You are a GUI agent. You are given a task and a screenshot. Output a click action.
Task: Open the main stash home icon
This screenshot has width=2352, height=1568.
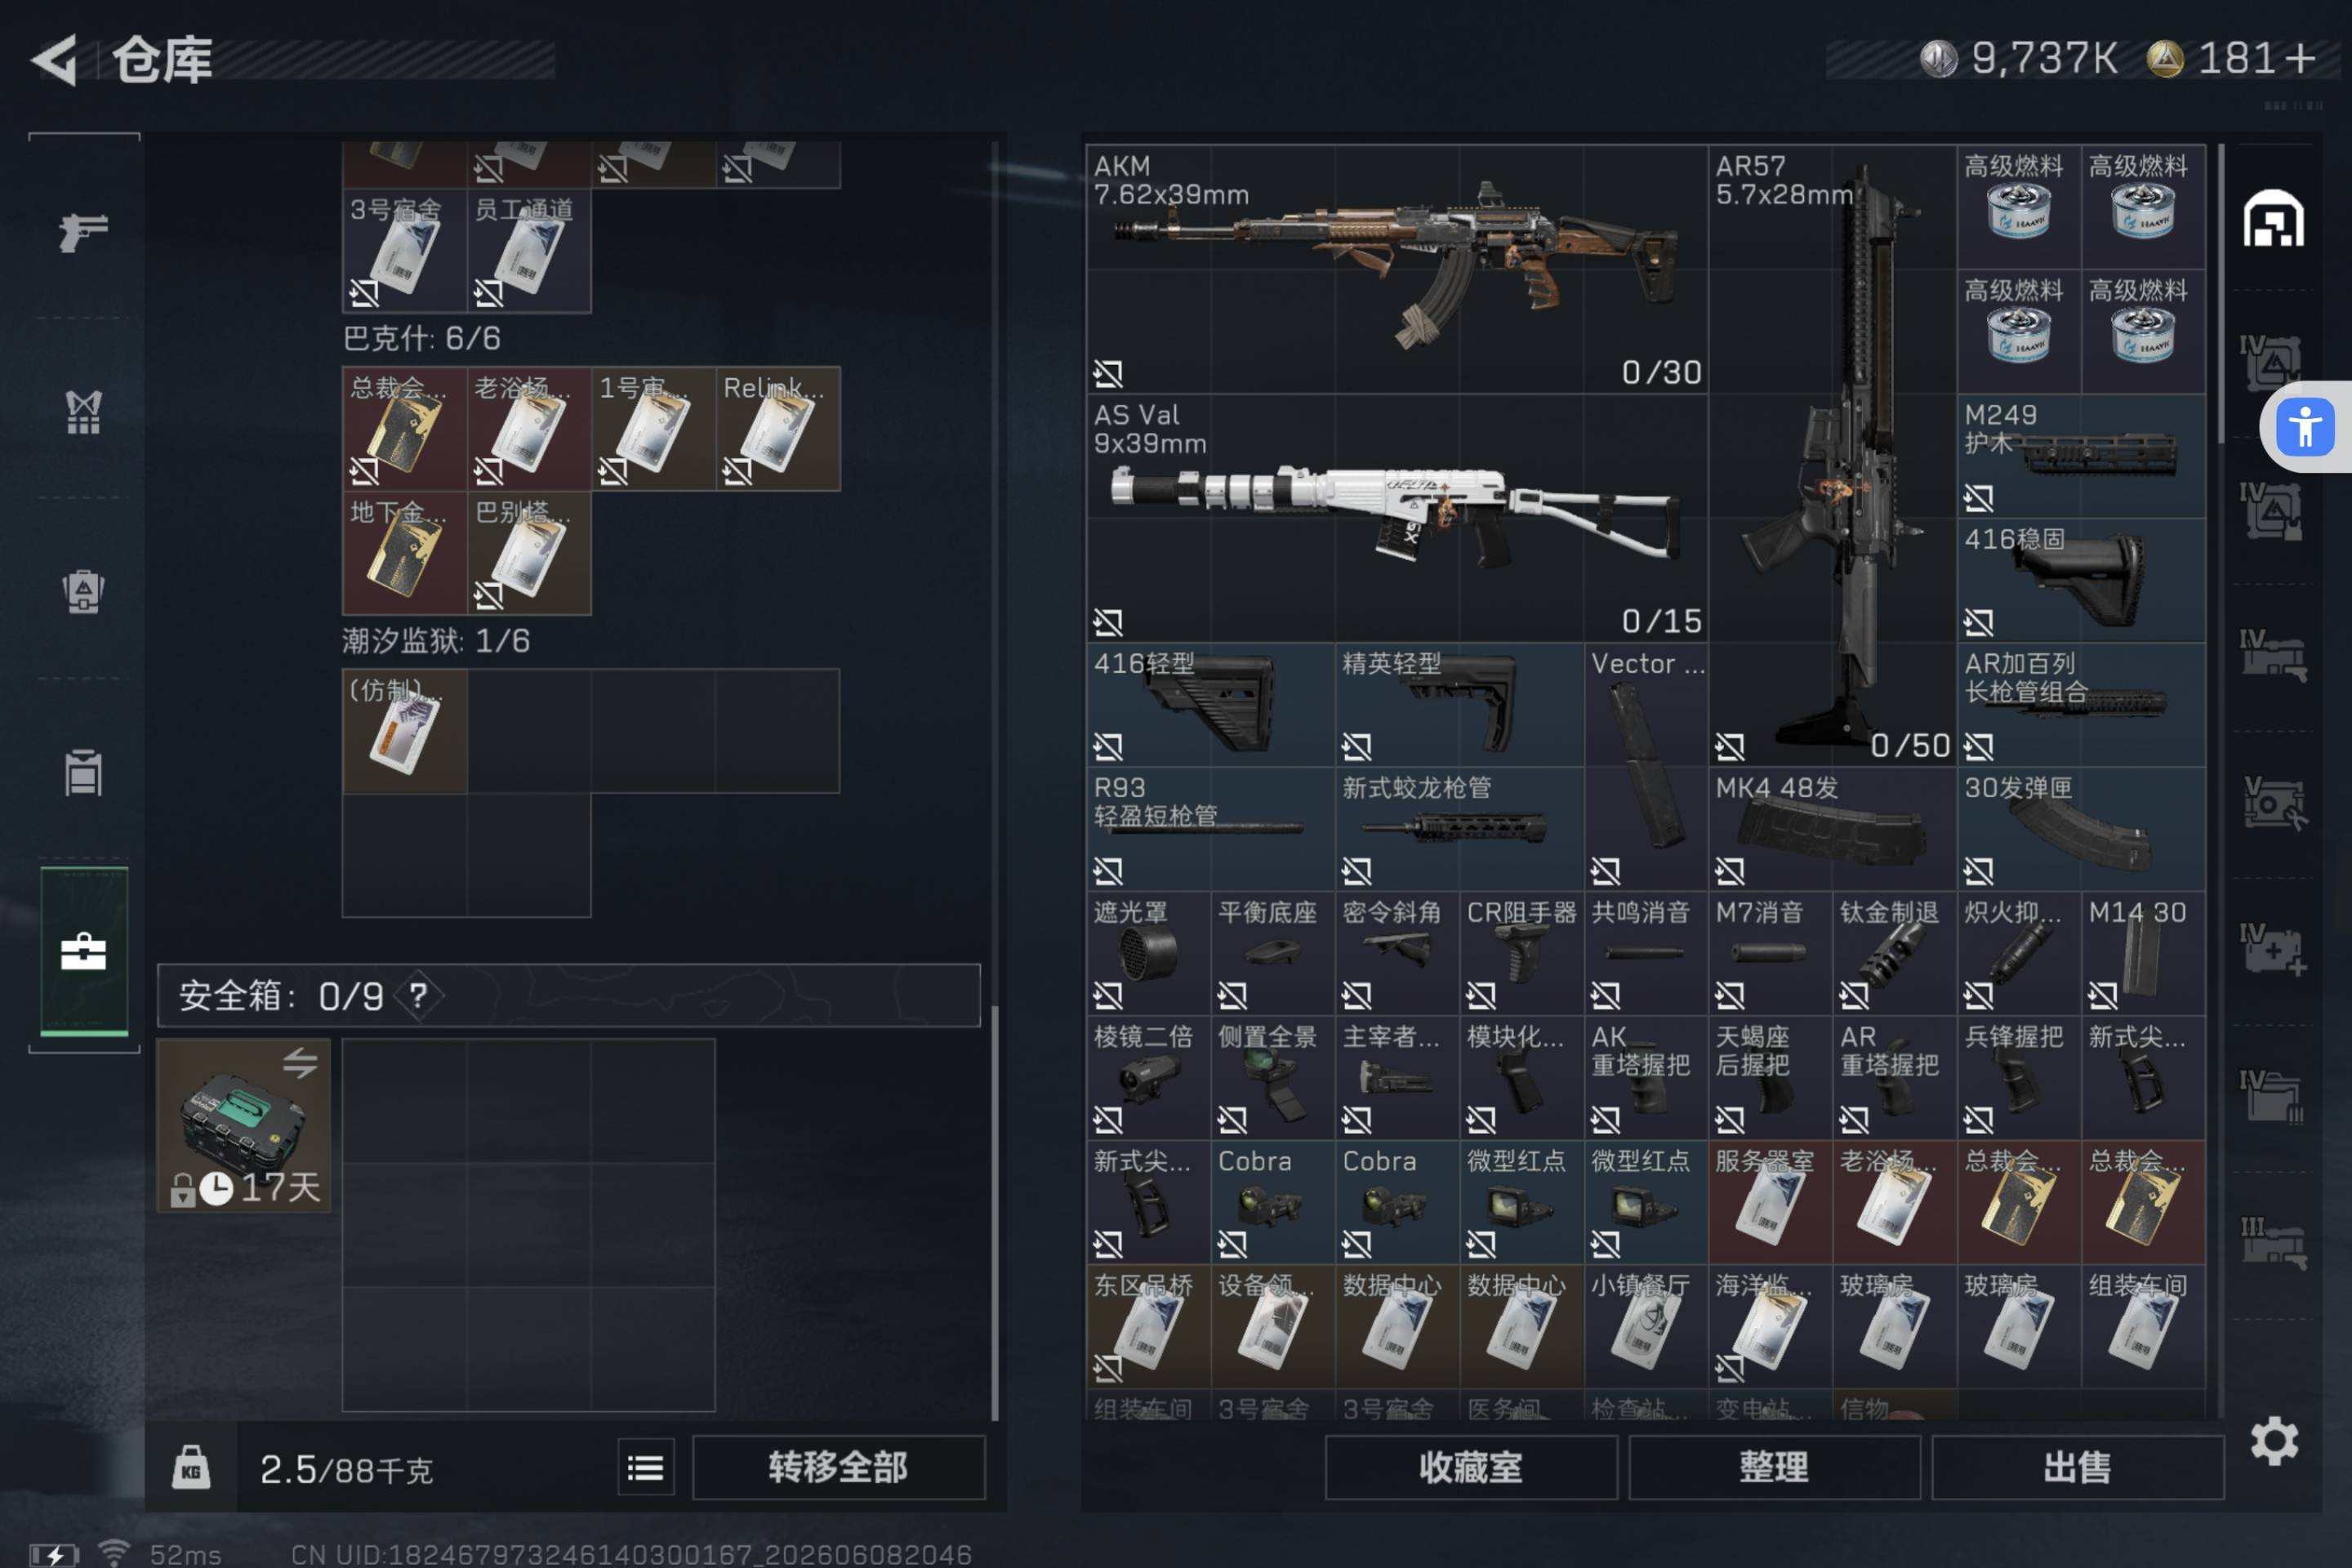click(2273, 218)
